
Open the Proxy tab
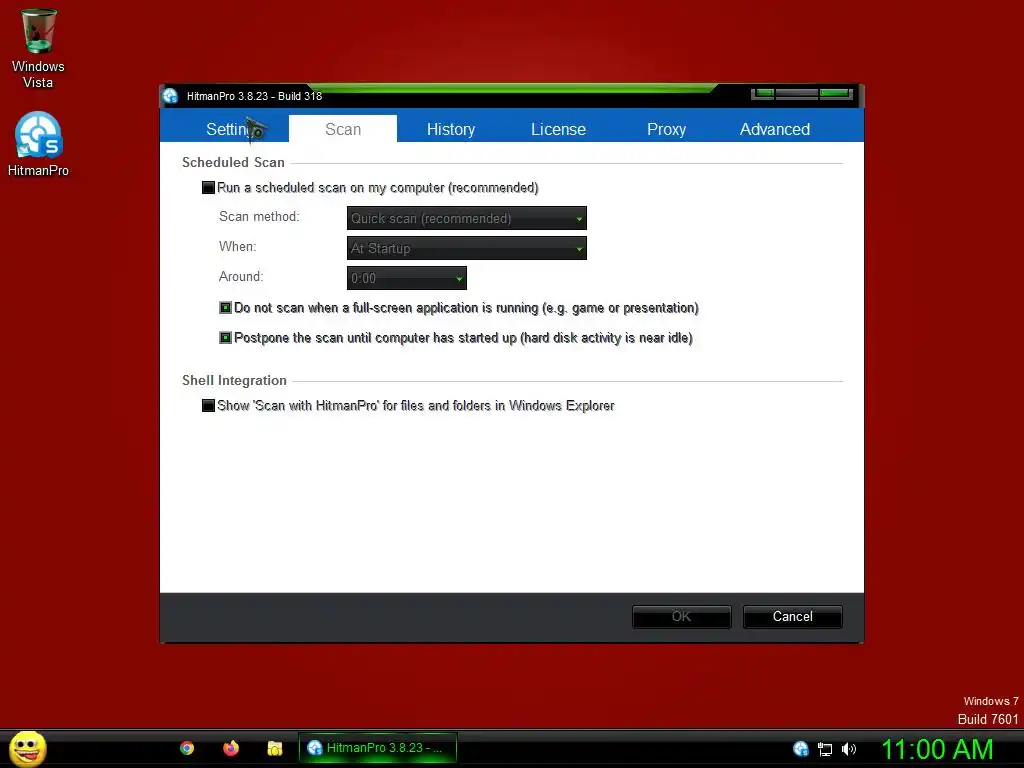tap(666, 129)
